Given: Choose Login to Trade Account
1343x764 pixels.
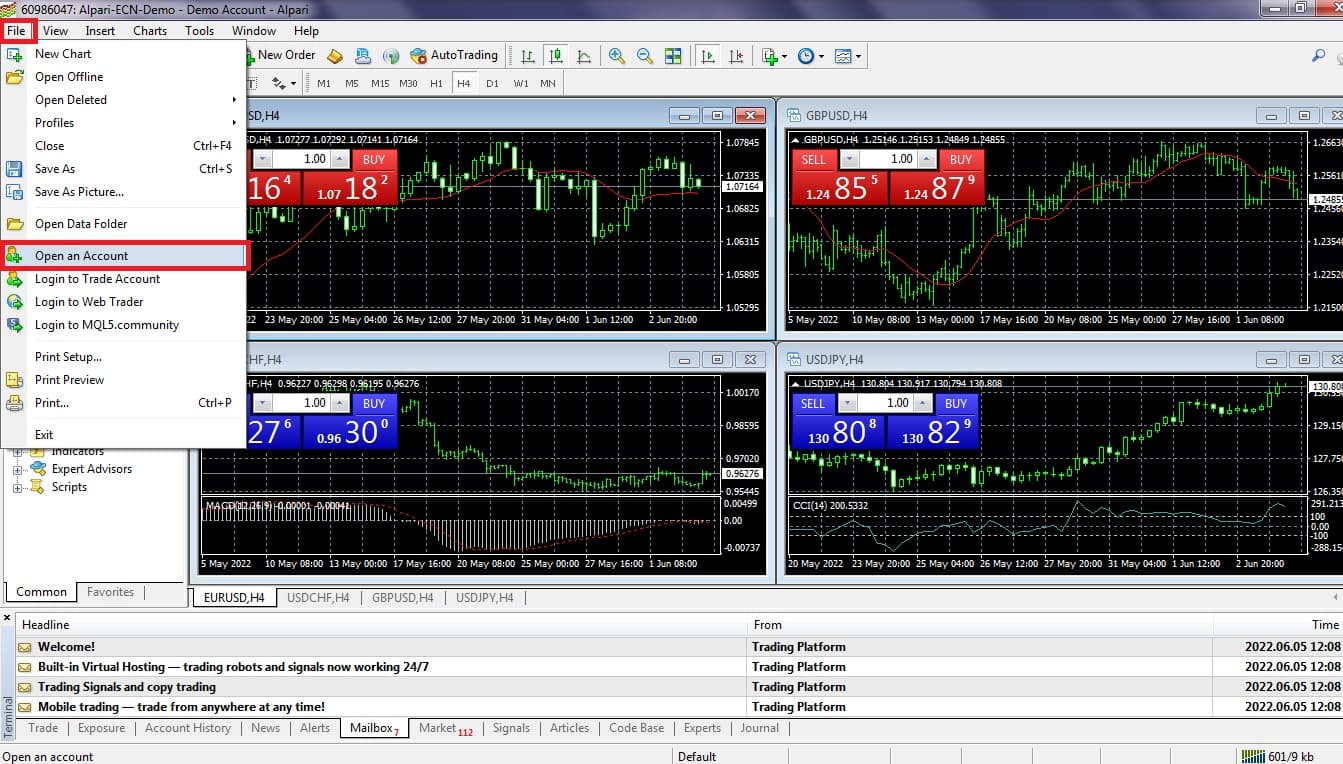Looking at the screenshot, I should click(x=123, y=279).
